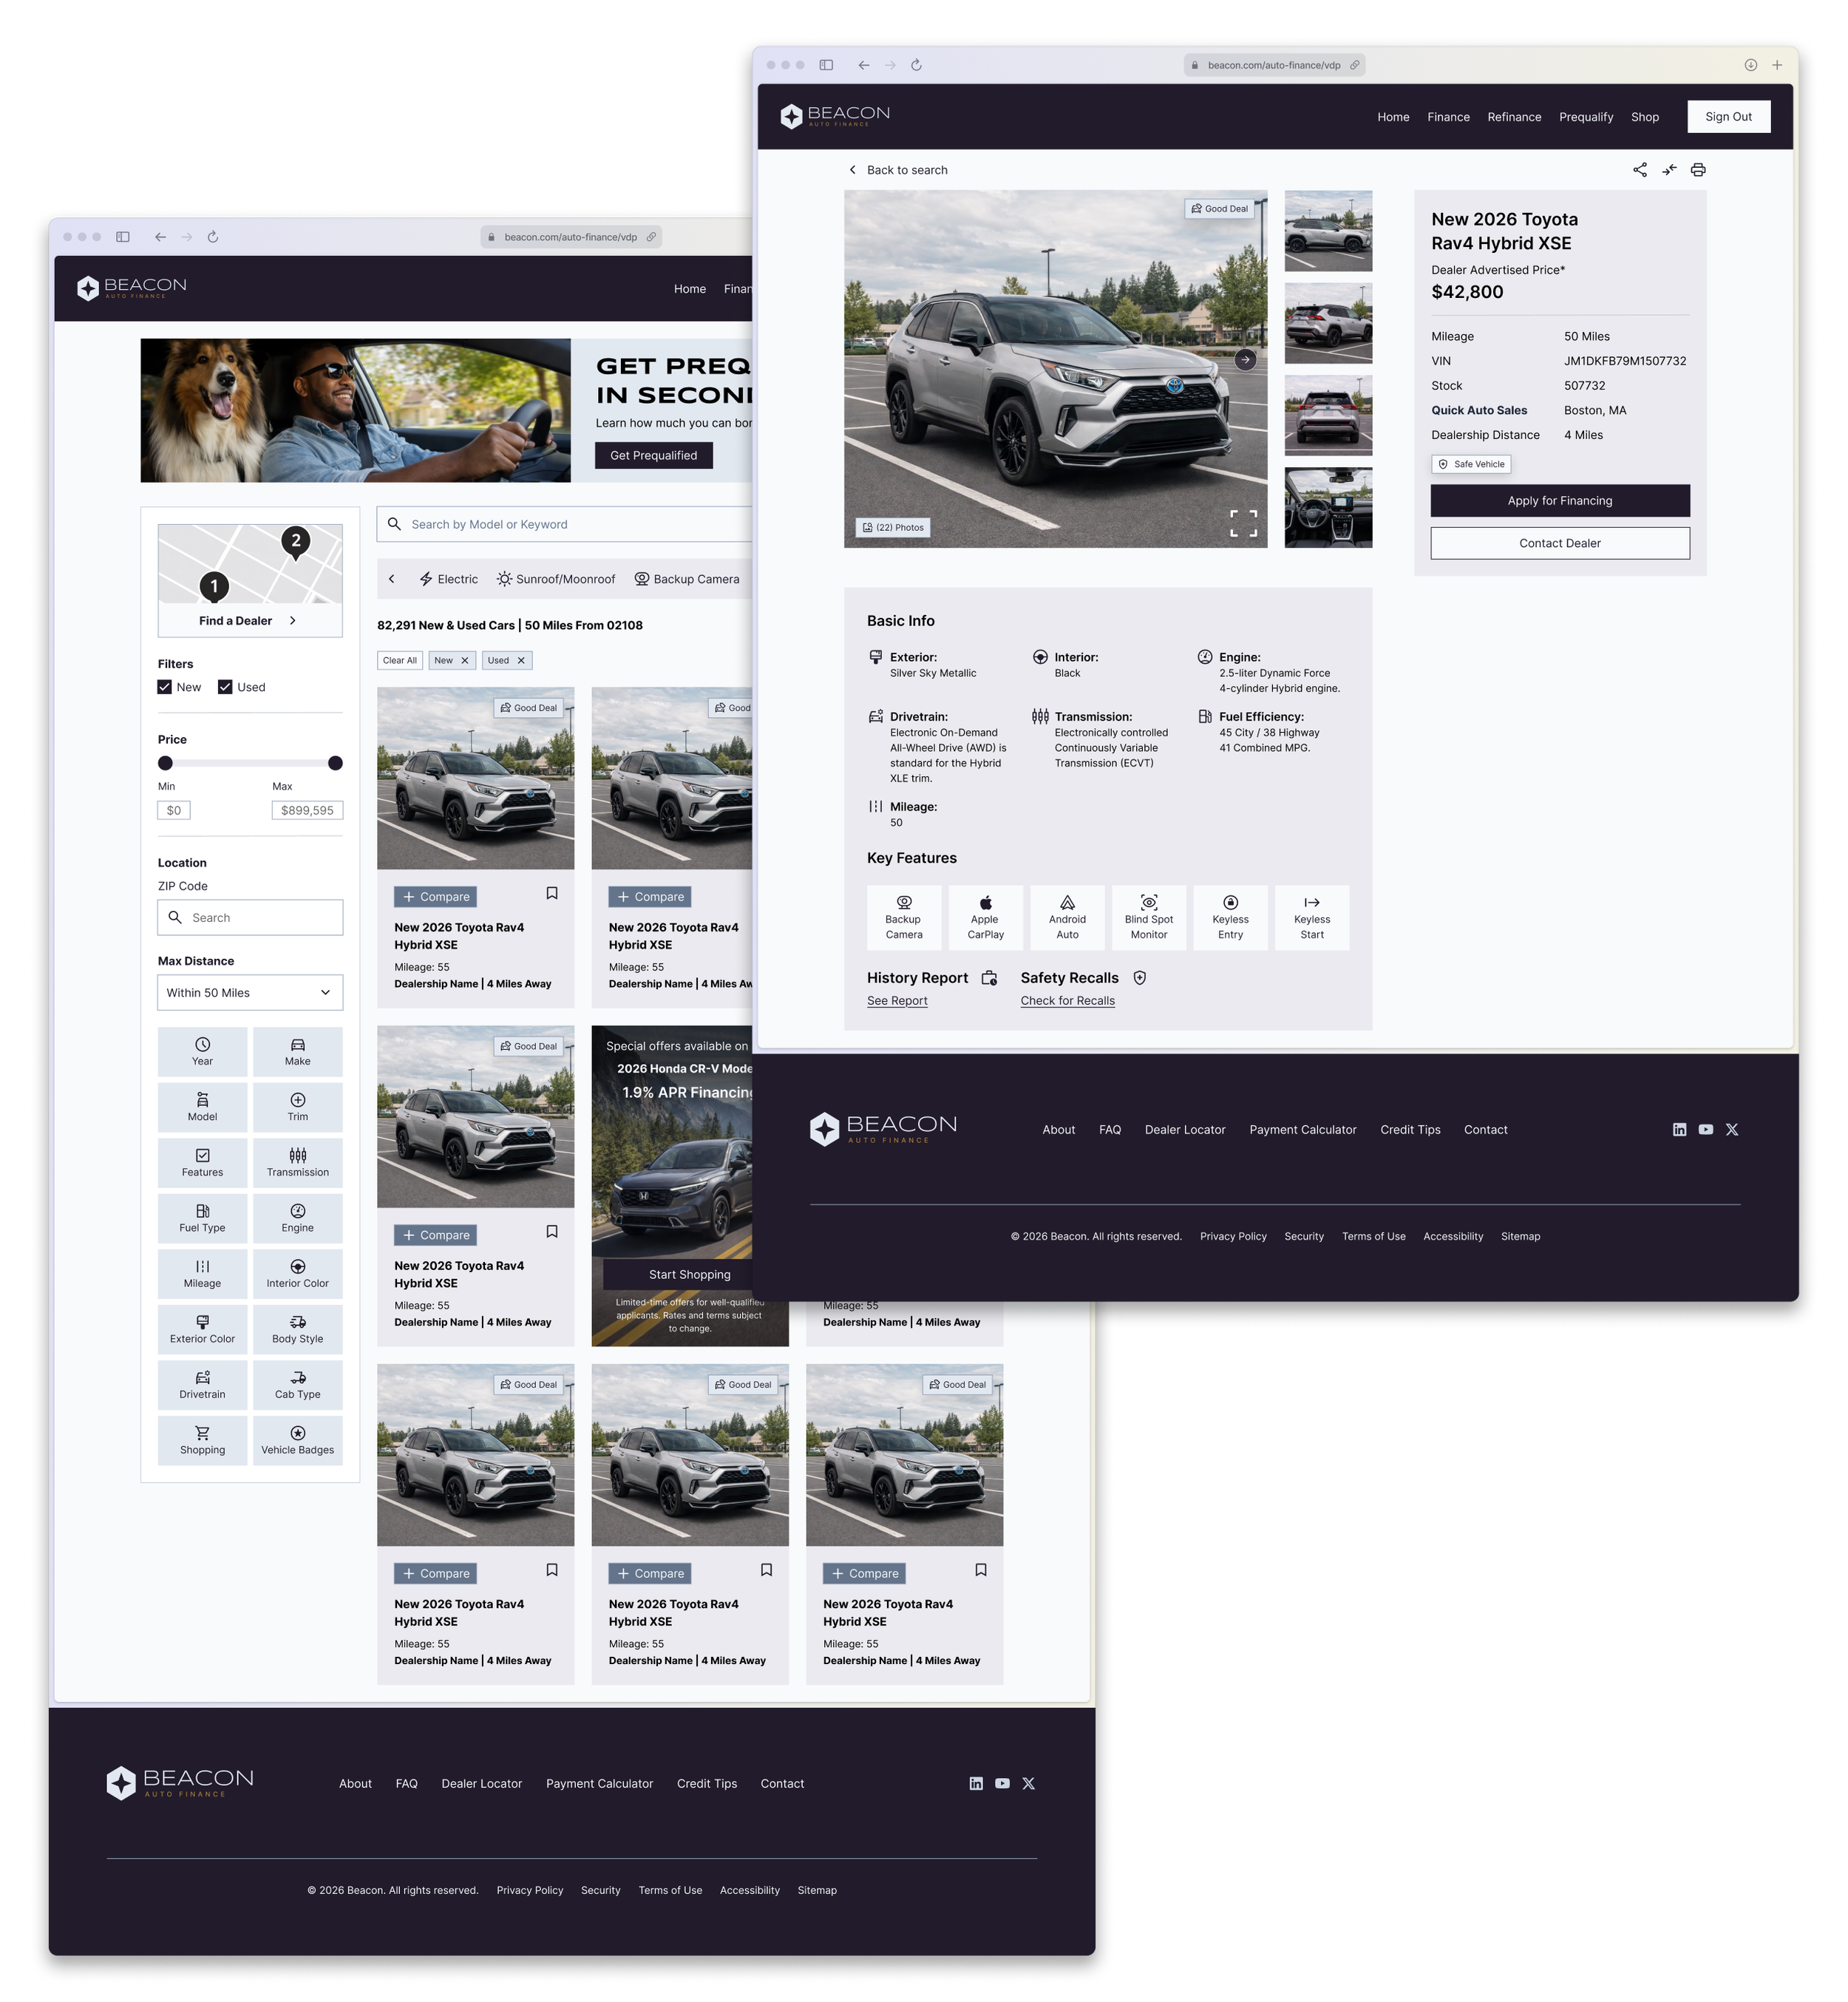Expand the Find a Dealer chevron
This screenshot has width=1848, height=2002.
point(293,620)
